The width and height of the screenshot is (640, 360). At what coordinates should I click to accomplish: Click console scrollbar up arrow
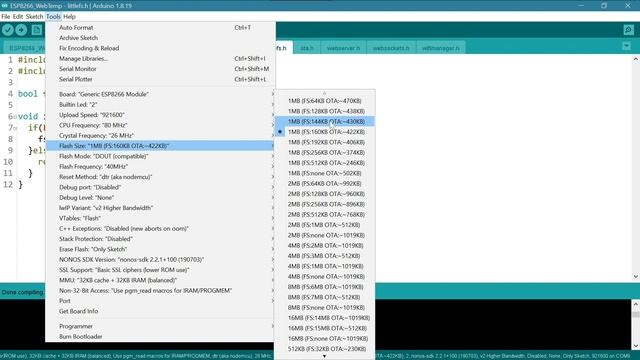click(x=636, y=304)
